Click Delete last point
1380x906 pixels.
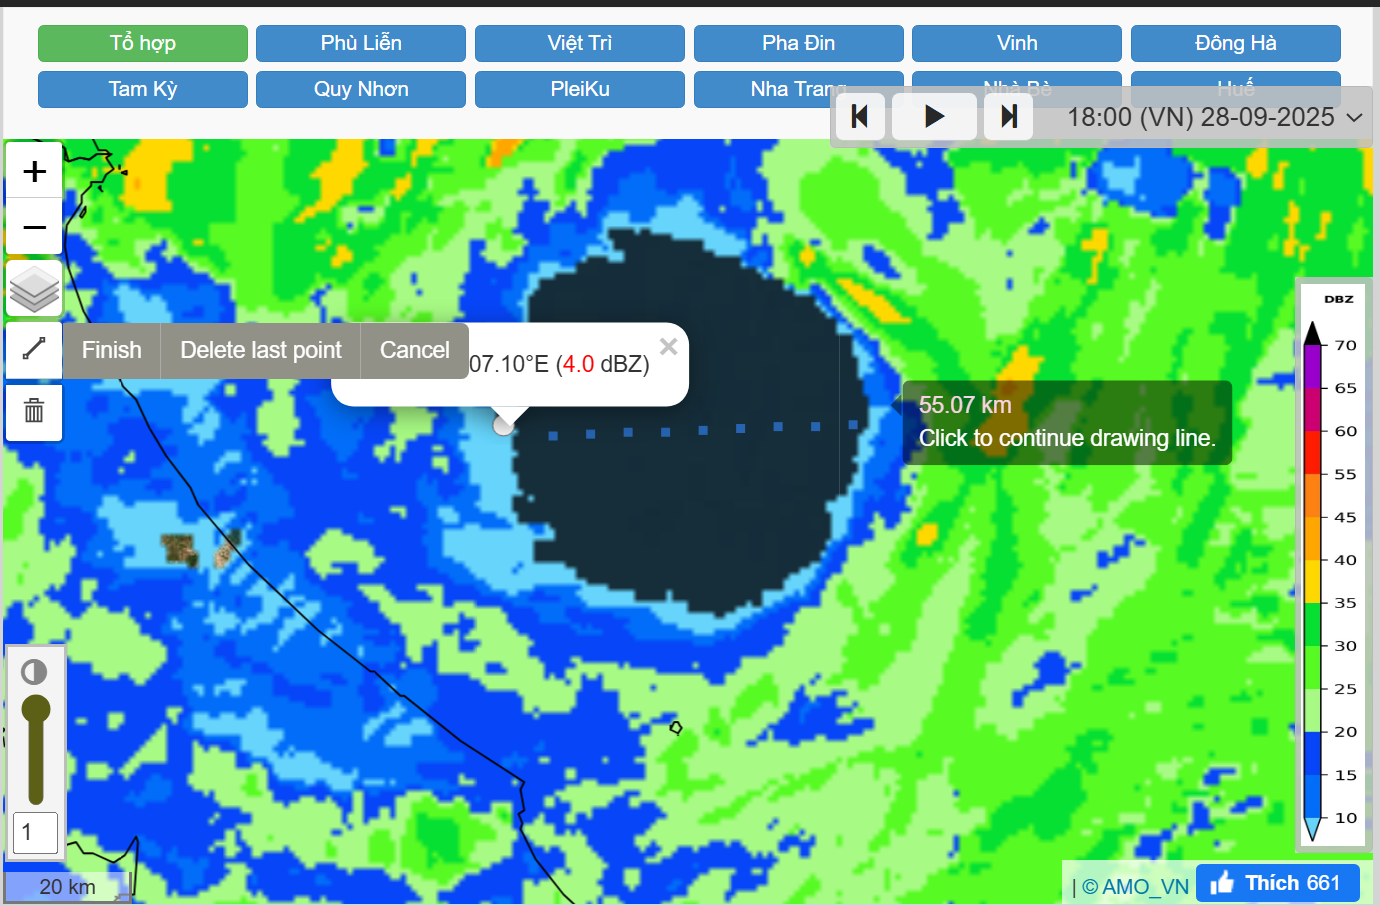pyautogui.click(x=260, y=350)
